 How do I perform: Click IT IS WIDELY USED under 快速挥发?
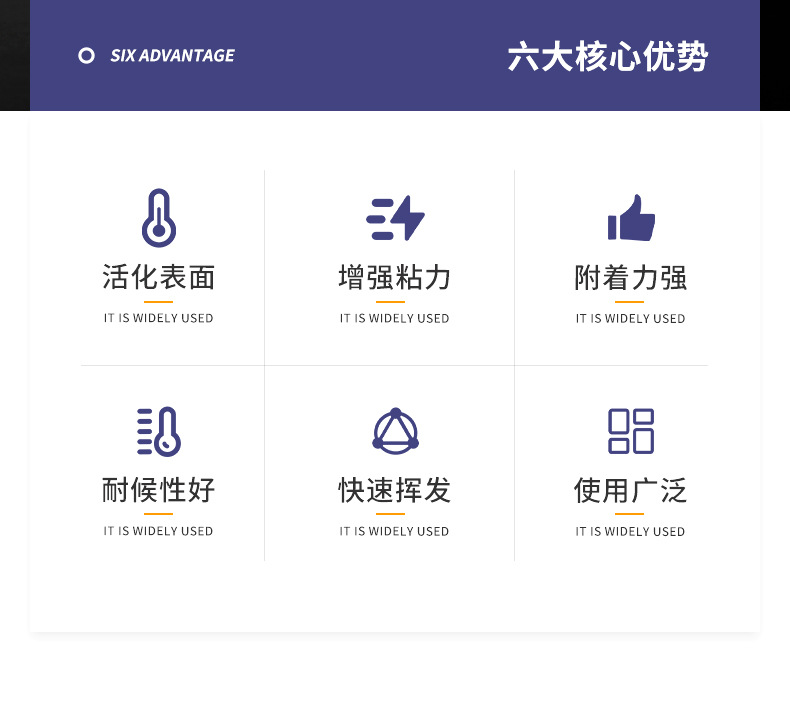(x=395, y=531)
